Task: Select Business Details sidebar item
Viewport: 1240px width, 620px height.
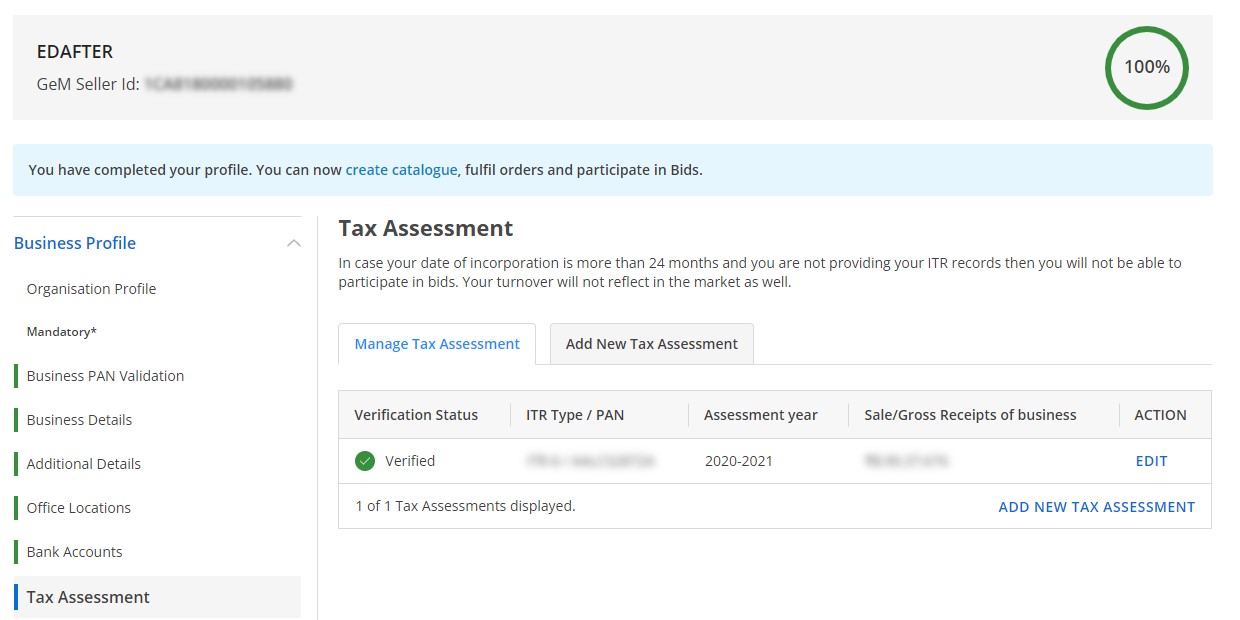Action: point(79,420)
